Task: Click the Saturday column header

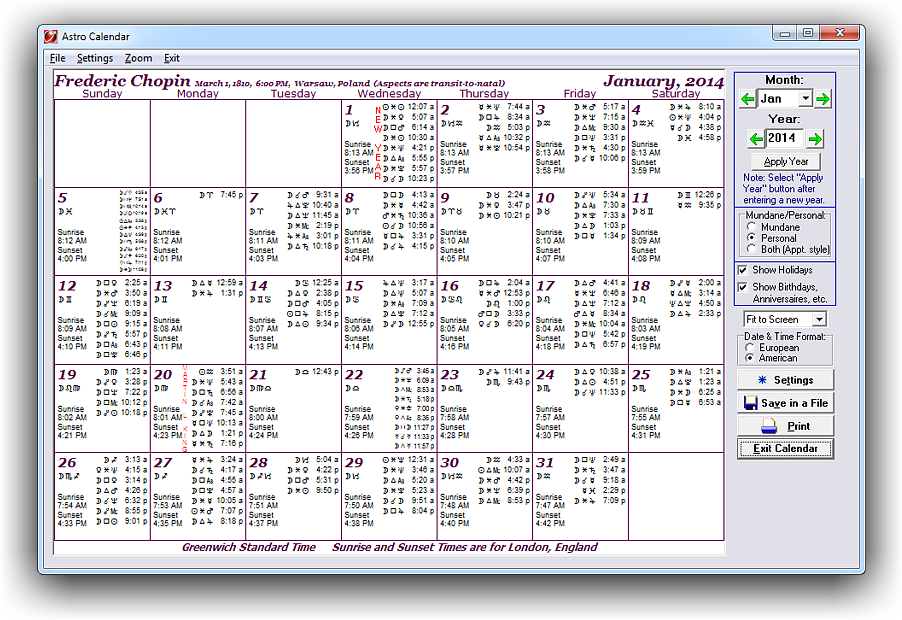Action: [676, 94]
